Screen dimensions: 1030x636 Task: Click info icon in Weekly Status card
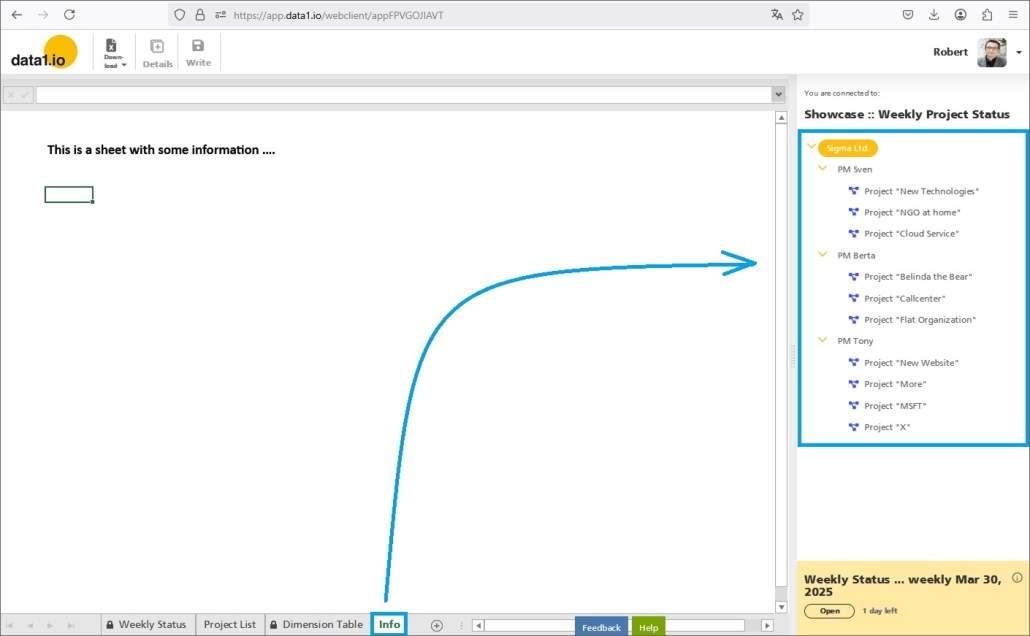tap(1017, 578)
